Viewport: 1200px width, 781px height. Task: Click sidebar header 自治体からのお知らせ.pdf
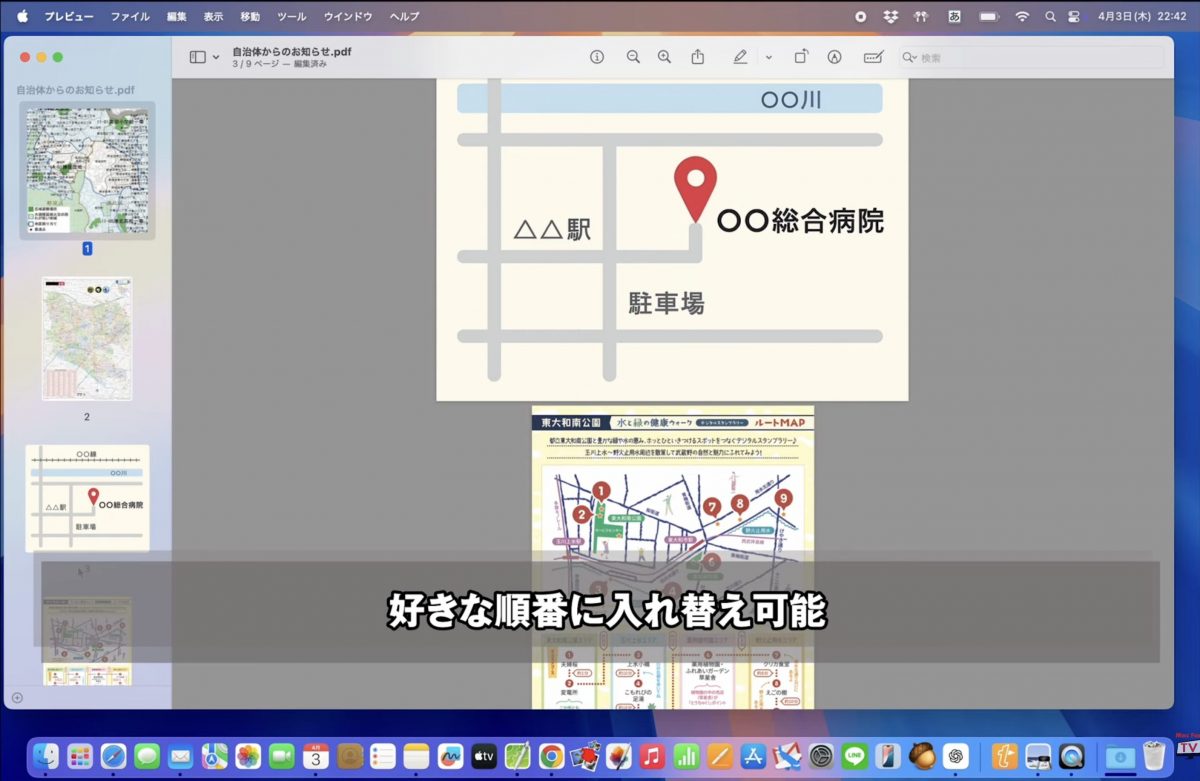(x=75, y=90)
